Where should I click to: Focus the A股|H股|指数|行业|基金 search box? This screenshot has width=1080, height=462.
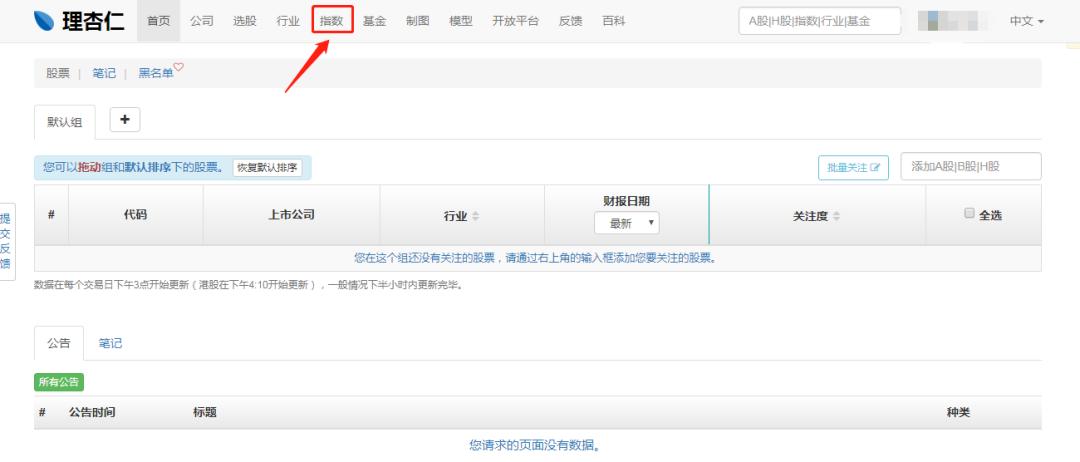coord(820,21)
